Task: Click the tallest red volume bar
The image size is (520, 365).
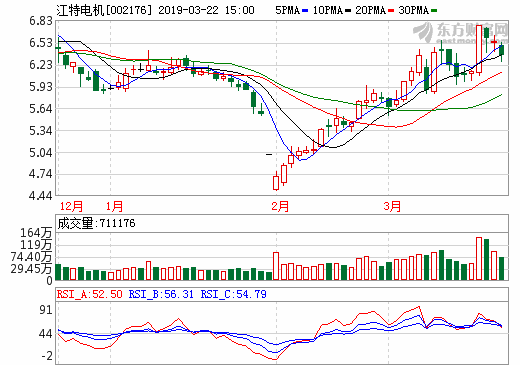Action: (x=479, y=258)
